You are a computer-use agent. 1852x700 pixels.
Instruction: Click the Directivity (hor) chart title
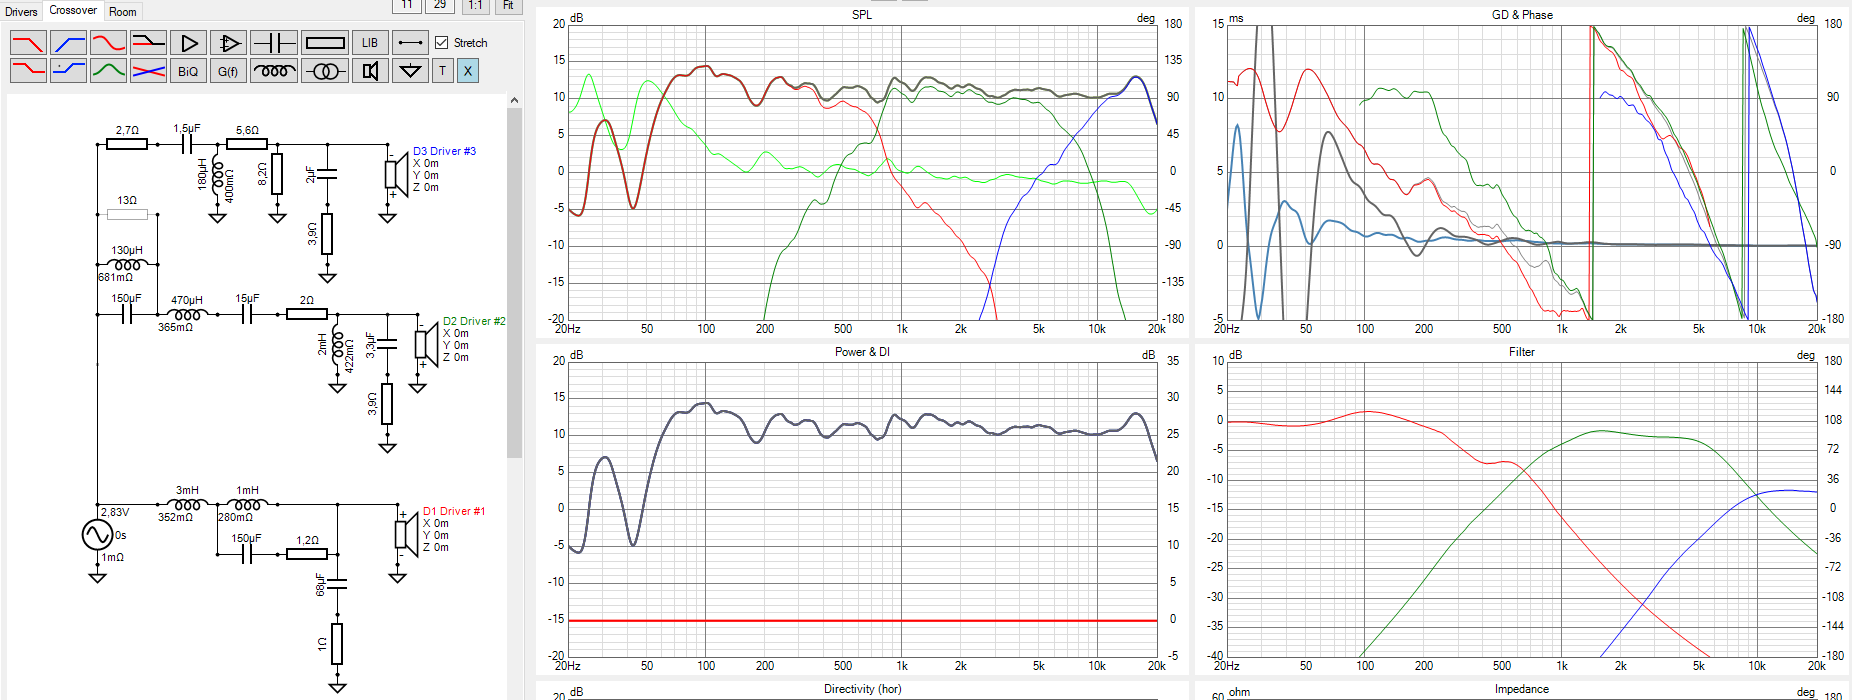[x=862, y=689]
